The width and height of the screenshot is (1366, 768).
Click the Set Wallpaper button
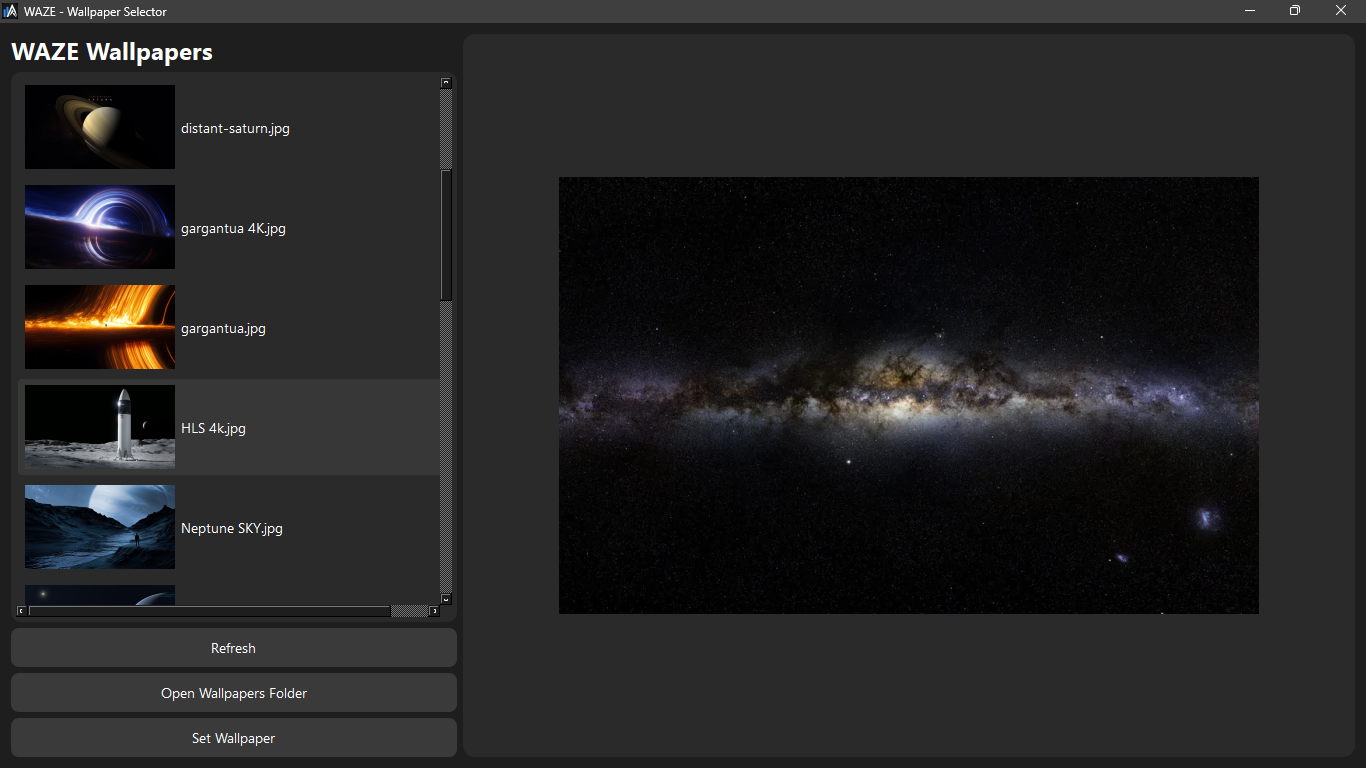pos(234,738)
